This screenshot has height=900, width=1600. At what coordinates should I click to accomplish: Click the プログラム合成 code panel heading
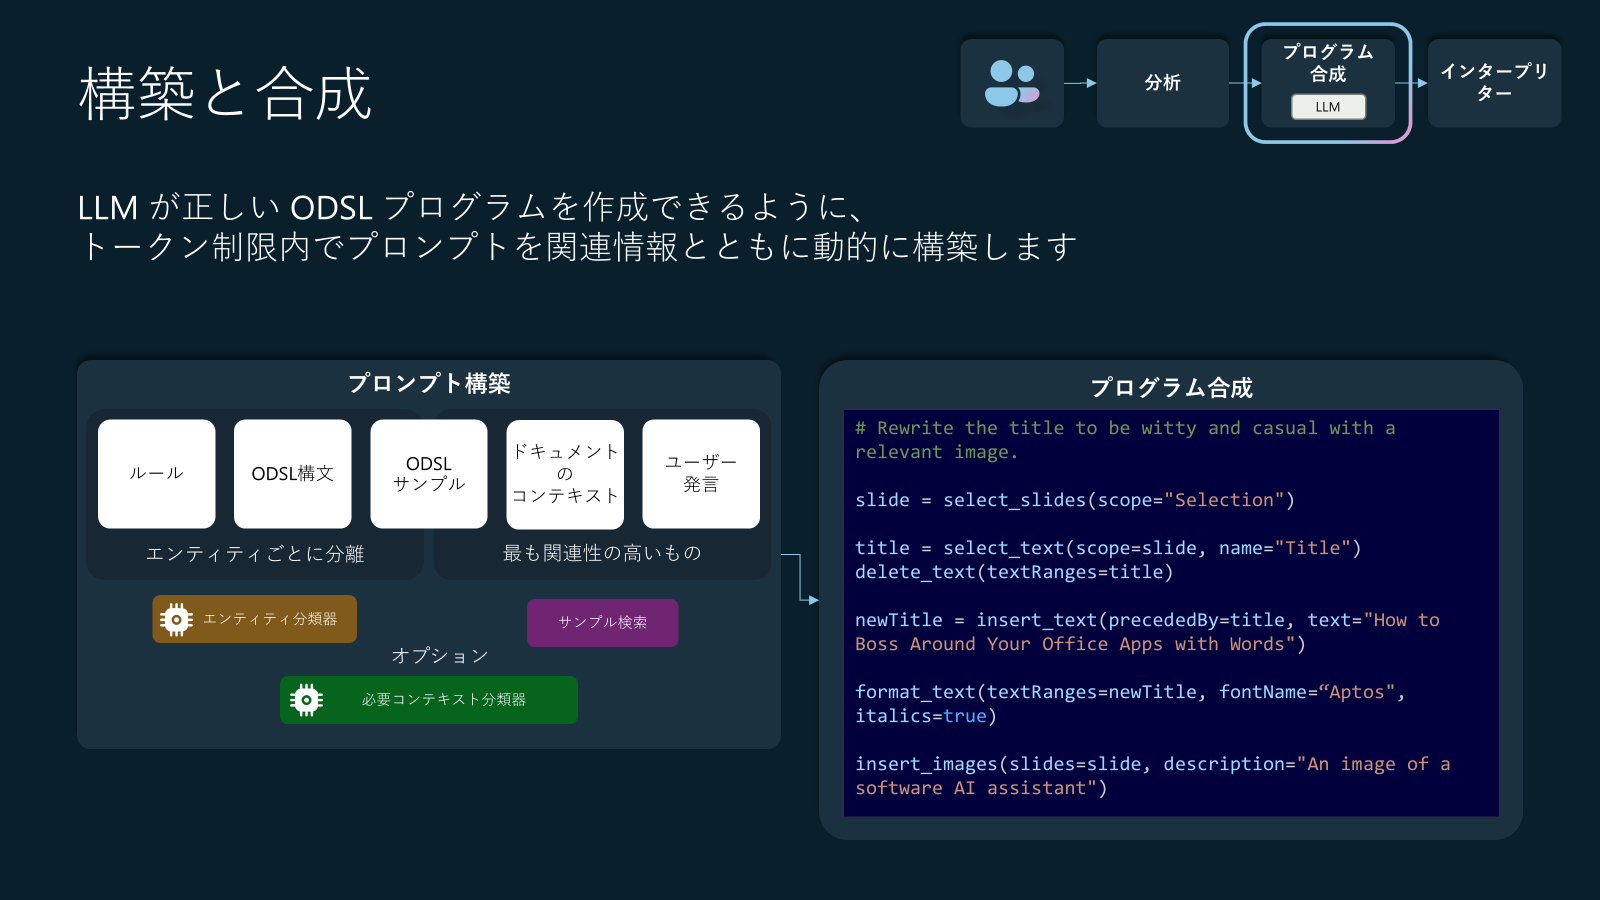pyautogui.click(x=1171, y=387)
